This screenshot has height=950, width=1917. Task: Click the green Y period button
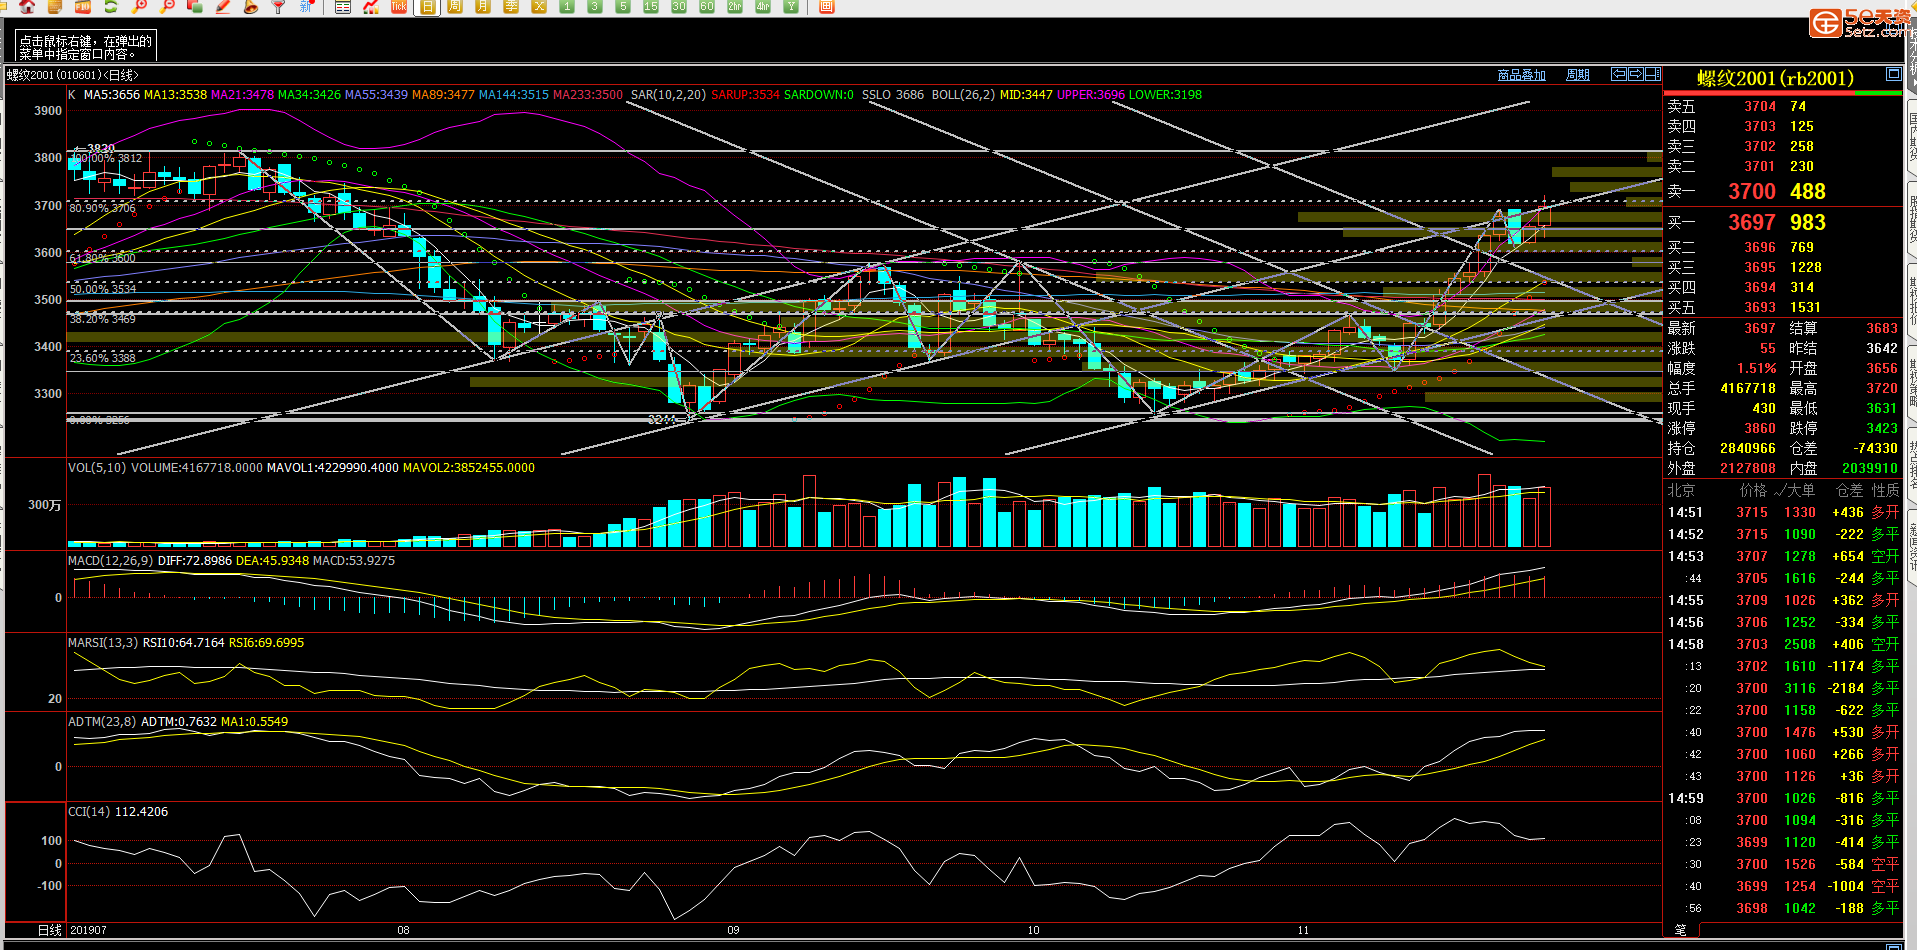pyautogui.click(x=791, y=6)
